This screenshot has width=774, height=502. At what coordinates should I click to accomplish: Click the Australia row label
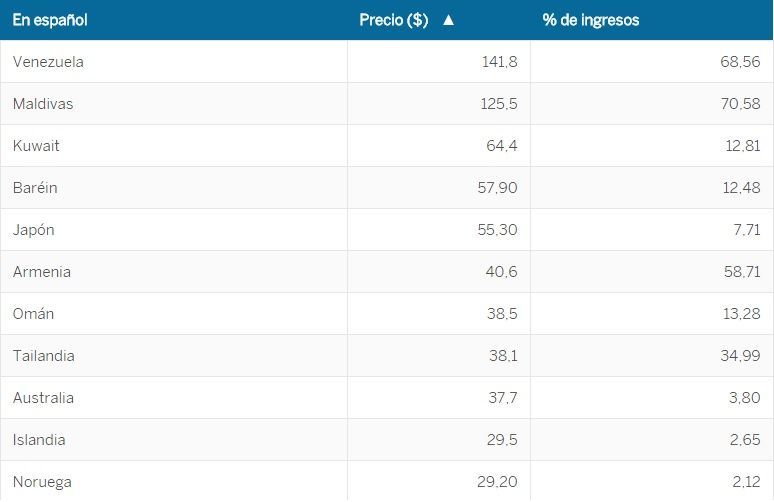(x=43, y=398)
